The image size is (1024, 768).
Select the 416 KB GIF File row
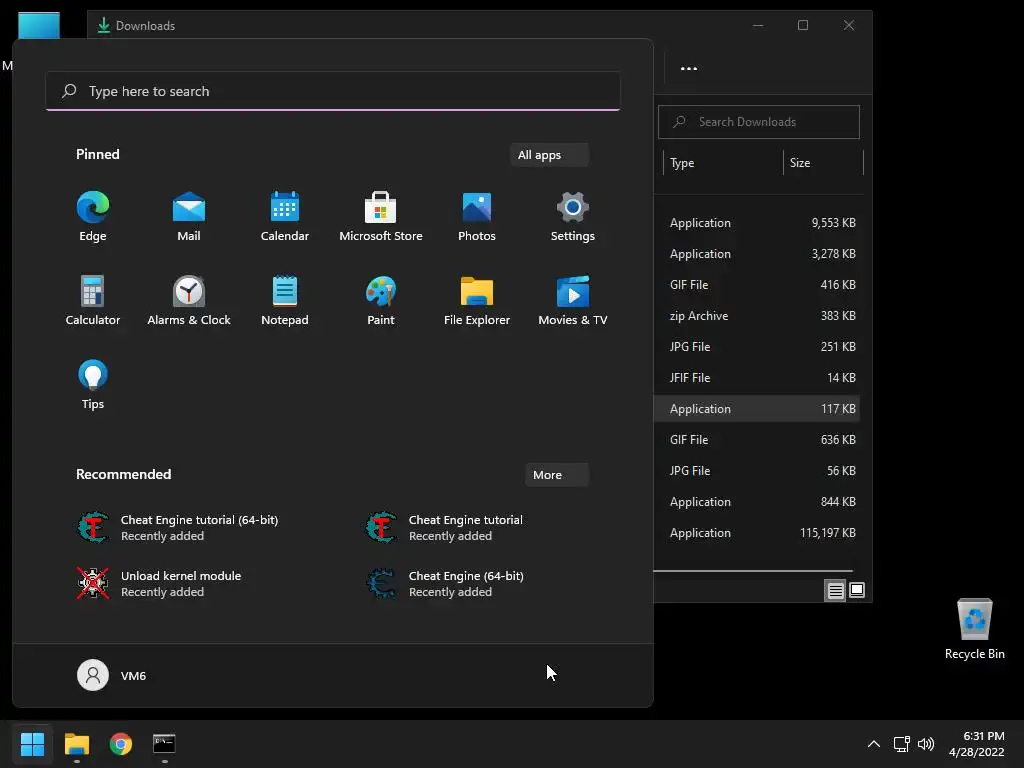click(x=758, y=285)
